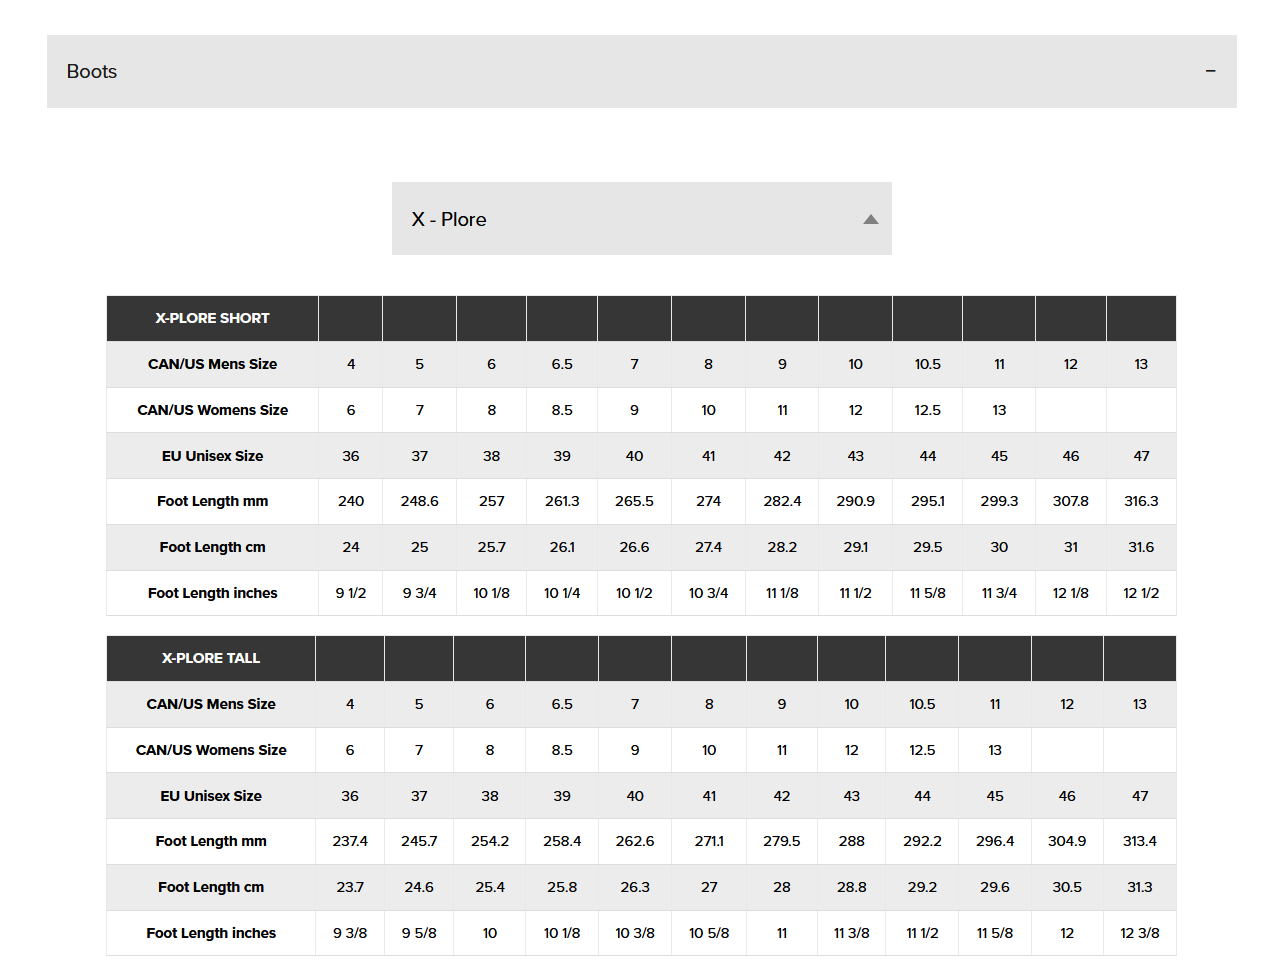Click the 26.3 cm cell

click(635, 887)
